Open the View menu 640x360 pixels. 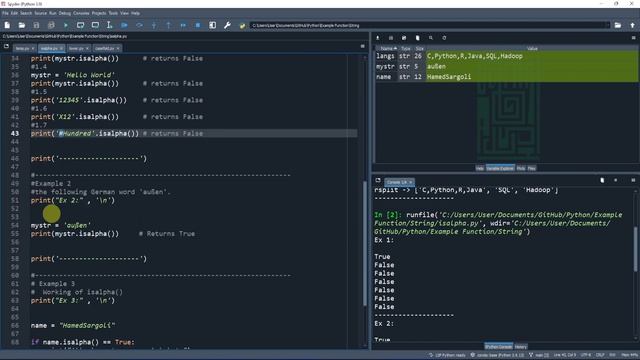tap(124, 13)
